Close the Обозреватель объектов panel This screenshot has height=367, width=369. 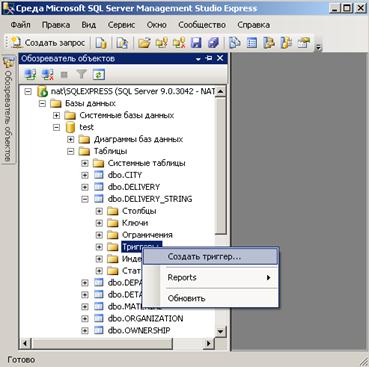coord(220,58)
